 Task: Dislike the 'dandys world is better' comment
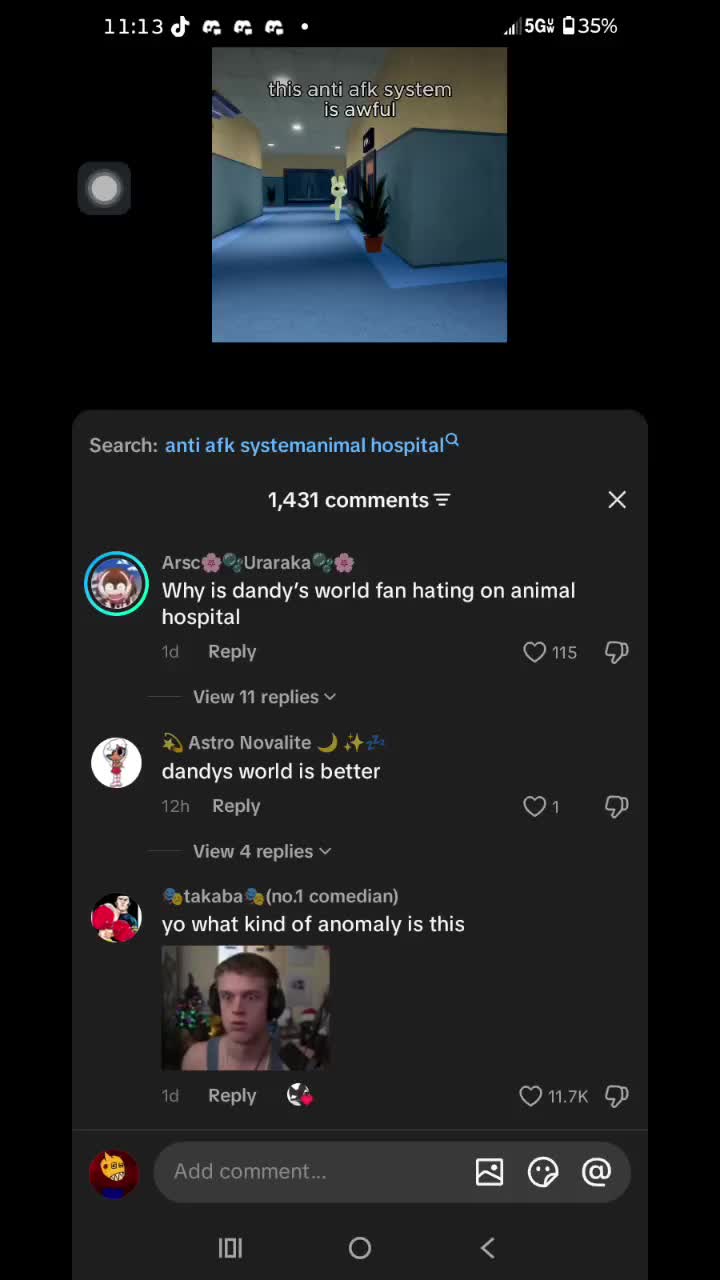tap(616, 806)
